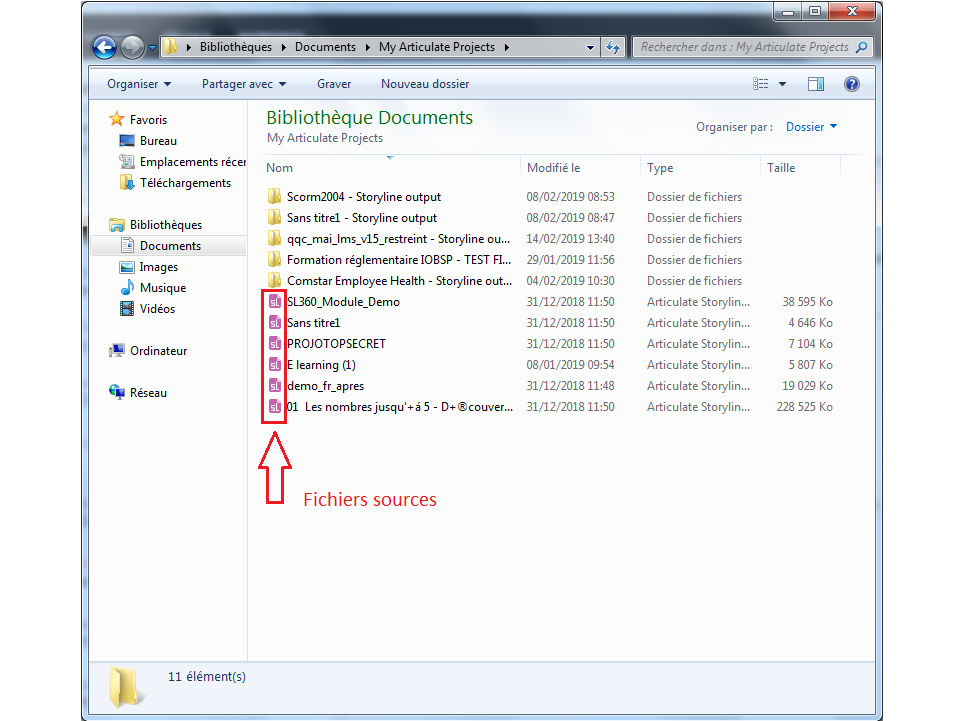Click the Forward navigation arrow
This screenshot has height=721, width=960.
click(132, 47)
